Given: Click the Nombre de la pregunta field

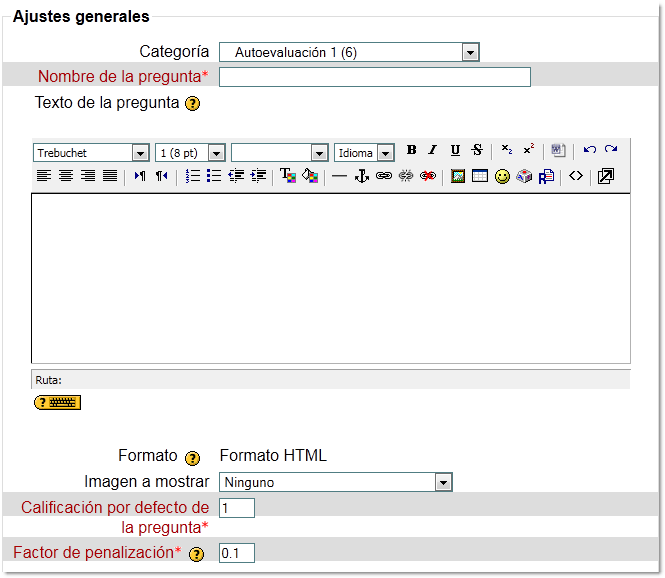Looking at the screenshot, I should [x=374, y=78].
